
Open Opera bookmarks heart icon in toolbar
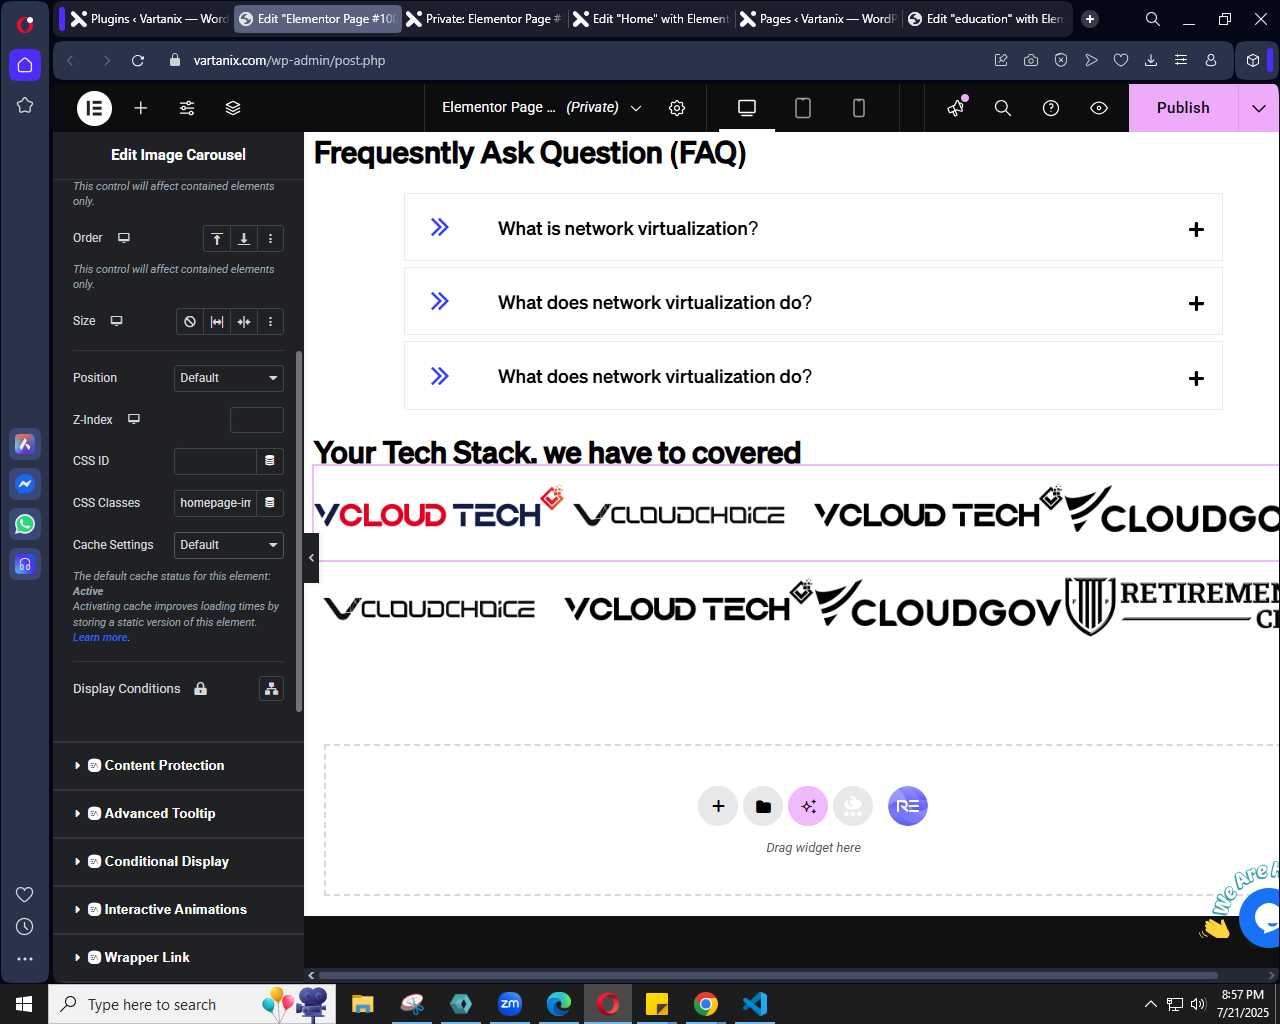[1121, 60]
